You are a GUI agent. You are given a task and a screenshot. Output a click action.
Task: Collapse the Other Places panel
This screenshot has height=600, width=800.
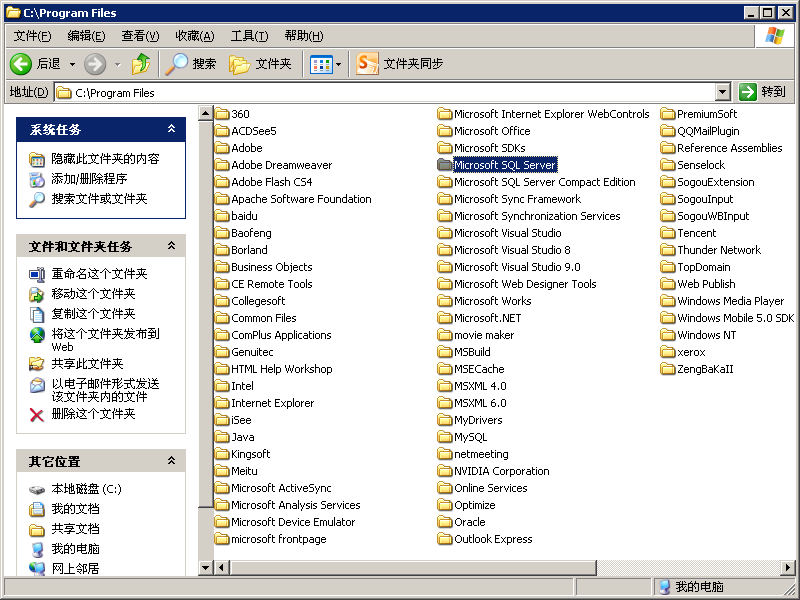pos(171,461)
